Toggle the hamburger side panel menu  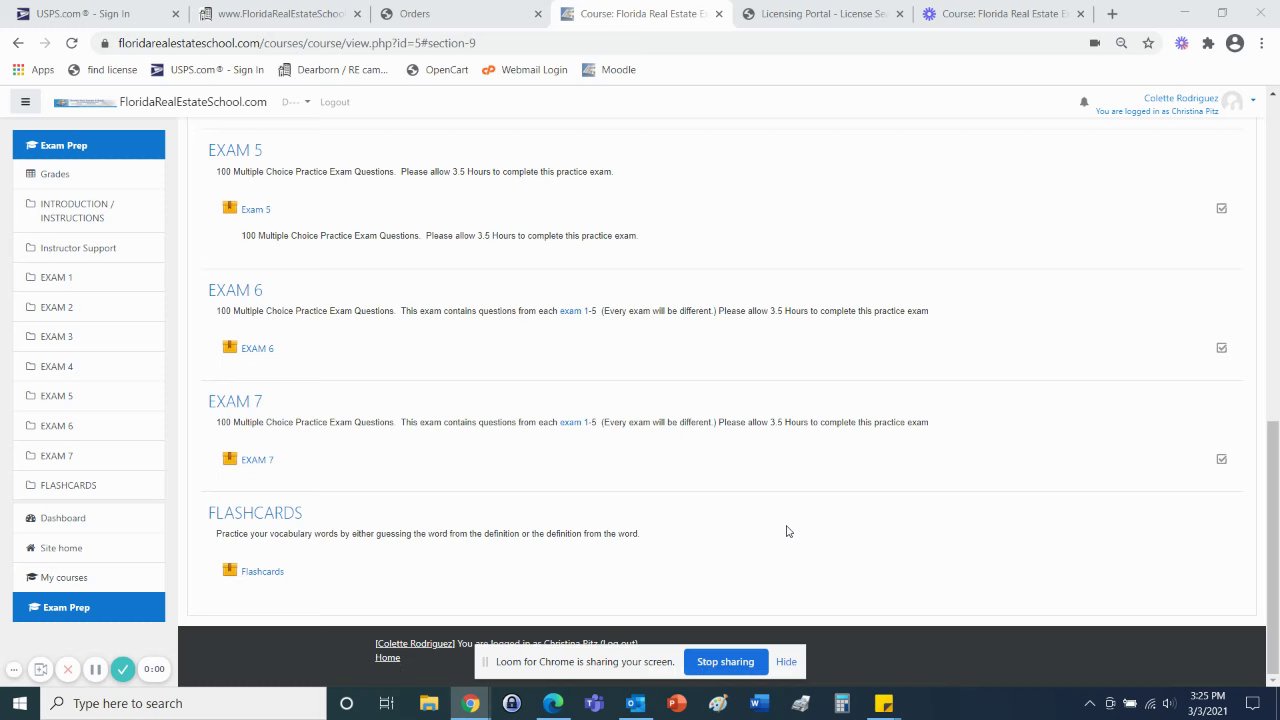pos(25,101)
